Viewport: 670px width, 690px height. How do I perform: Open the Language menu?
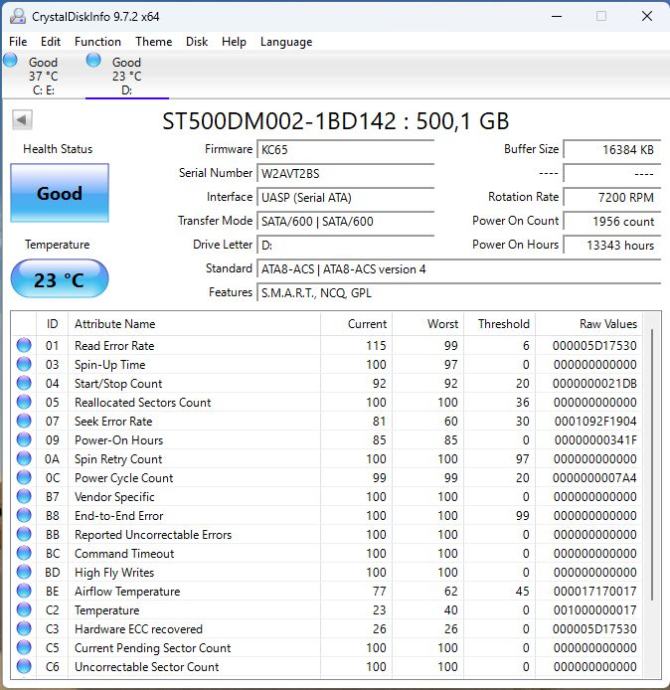286,42
